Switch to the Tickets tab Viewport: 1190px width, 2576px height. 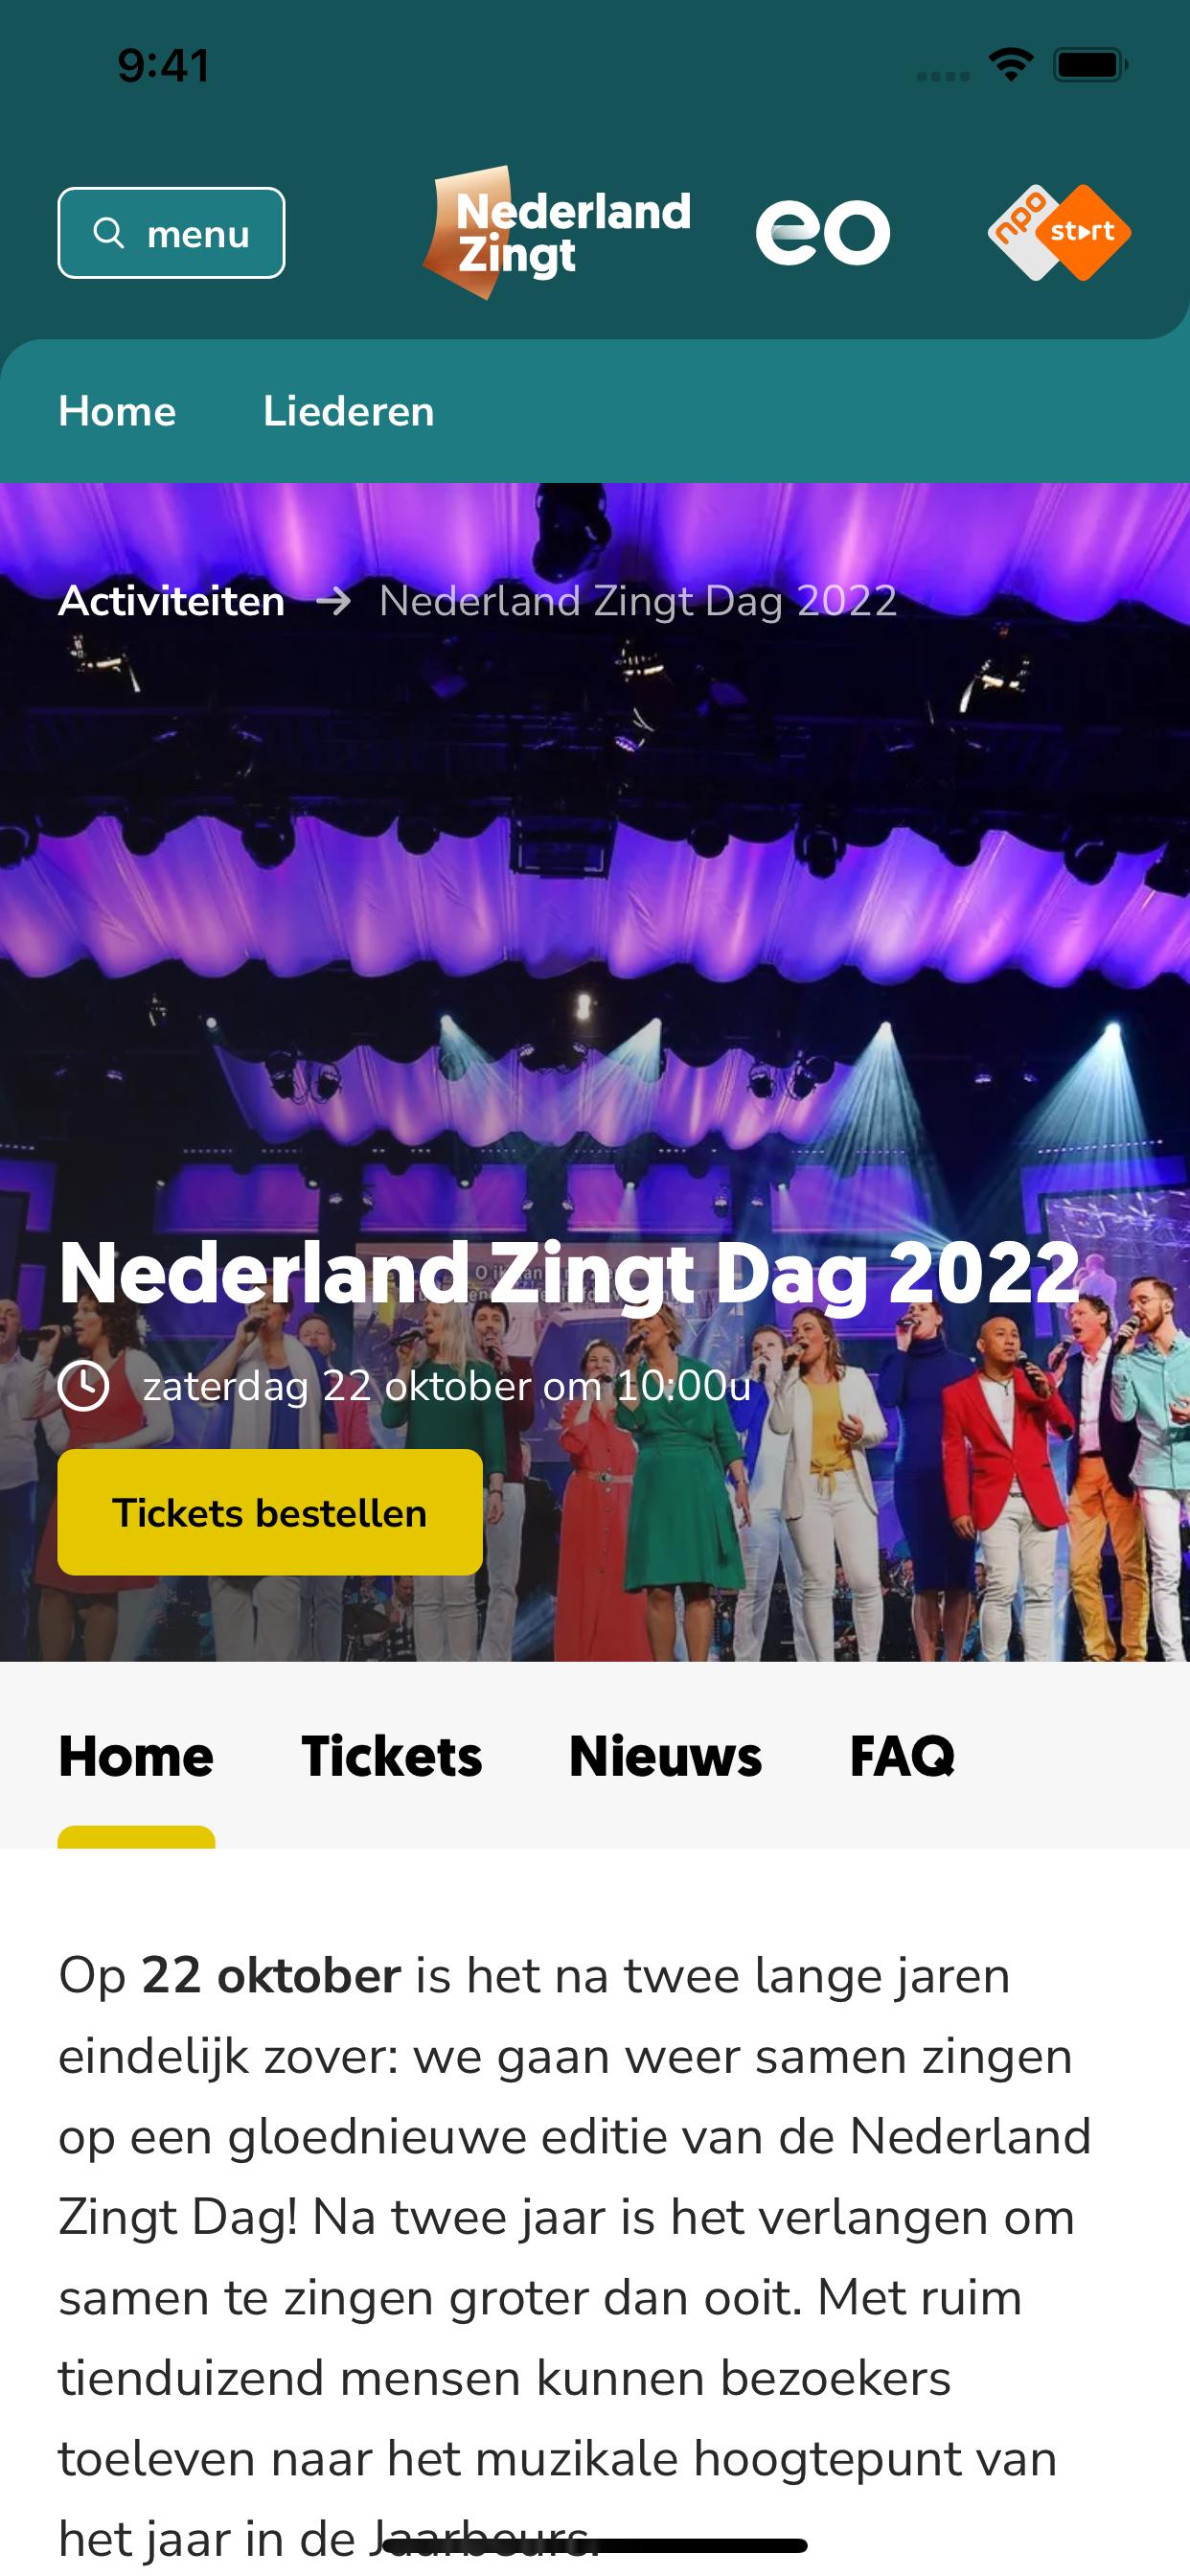[391, 1756]
